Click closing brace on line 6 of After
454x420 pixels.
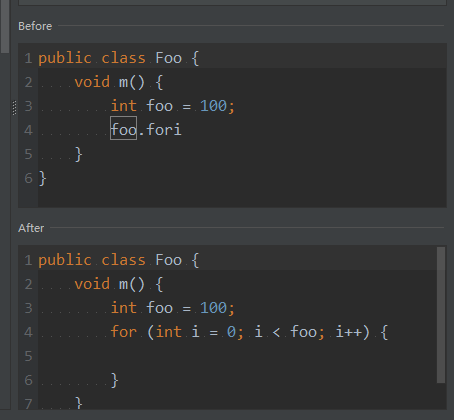114,380
